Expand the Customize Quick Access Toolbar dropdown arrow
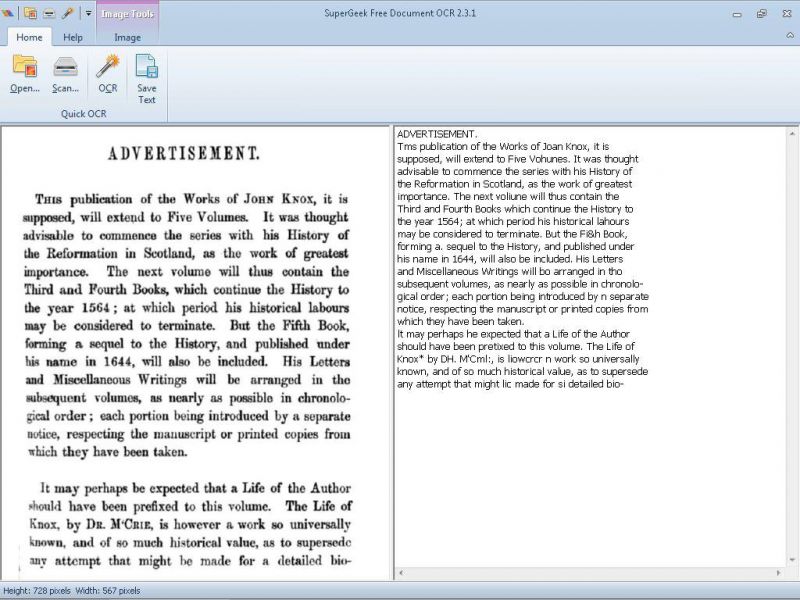The width and height of the screenshot is (800, 600). click(x=88, y=13)
